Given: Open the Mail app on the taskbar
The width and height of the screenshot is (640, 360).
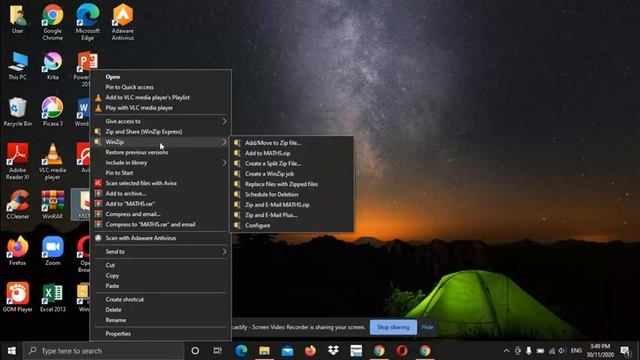Looking at the screenshot, I should [287, 351].
